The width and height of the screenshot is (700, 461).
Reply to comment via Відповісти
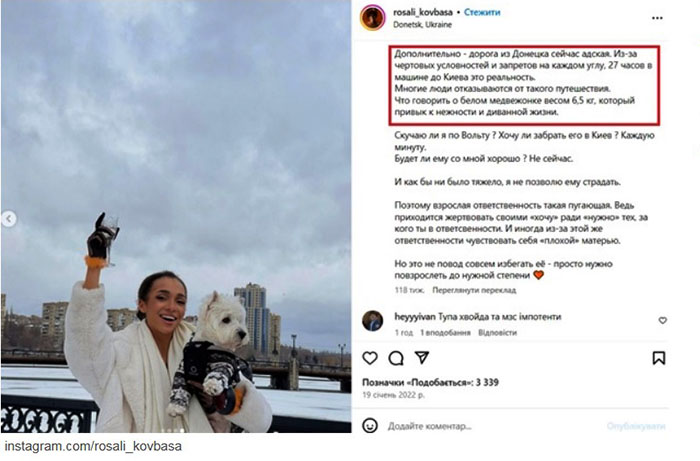497,332
